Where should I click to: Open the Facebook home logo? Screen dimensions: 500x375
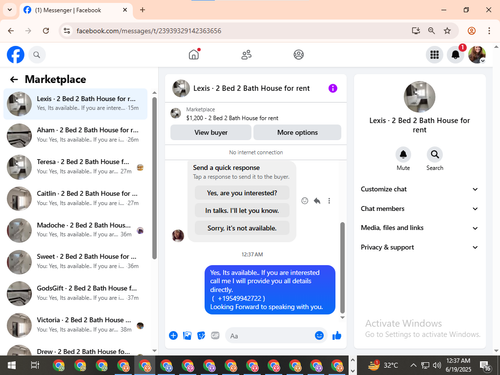pos(16,55)
